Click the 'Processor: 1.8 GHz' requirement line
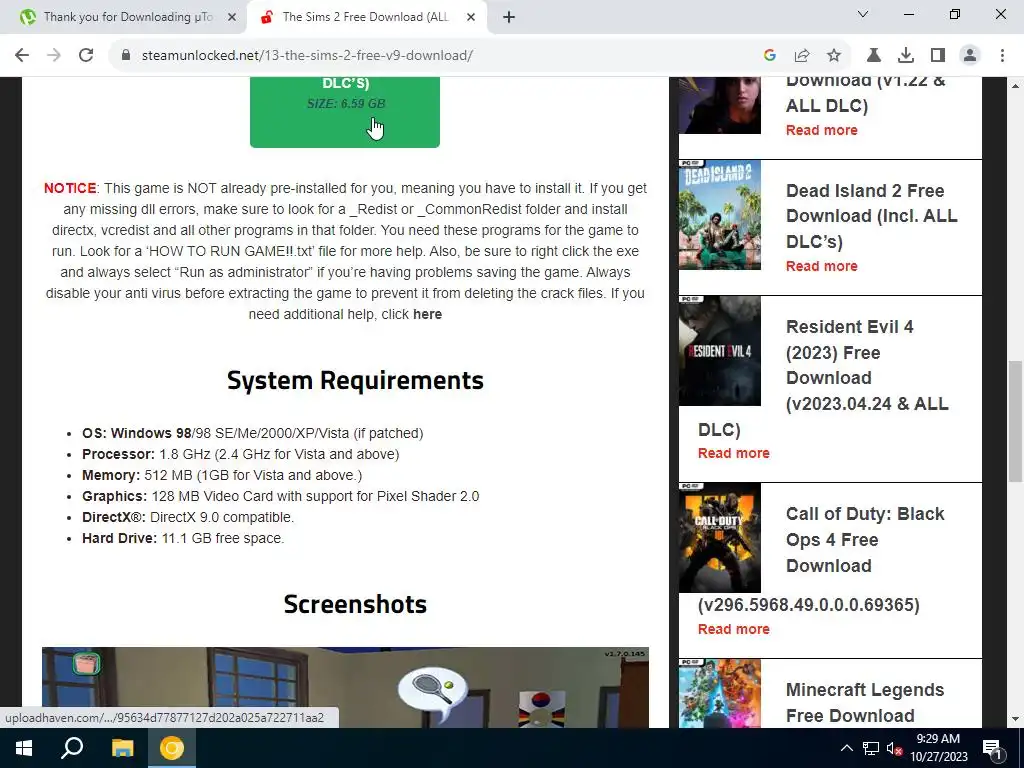Screen dimensions: 1024x768 coord(240,455)
